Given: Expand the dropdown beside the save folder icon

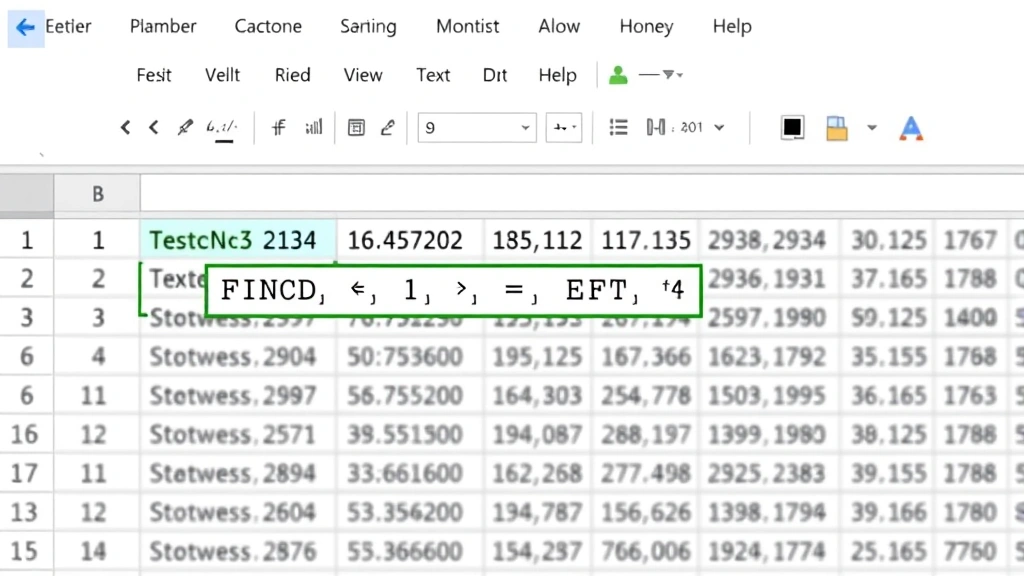Looking at the screenshot, I should (x=871, y=127).
